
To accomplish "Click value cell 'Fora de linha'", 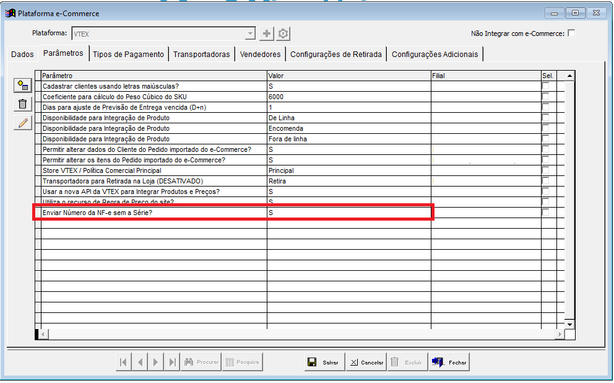I will 349,139.
